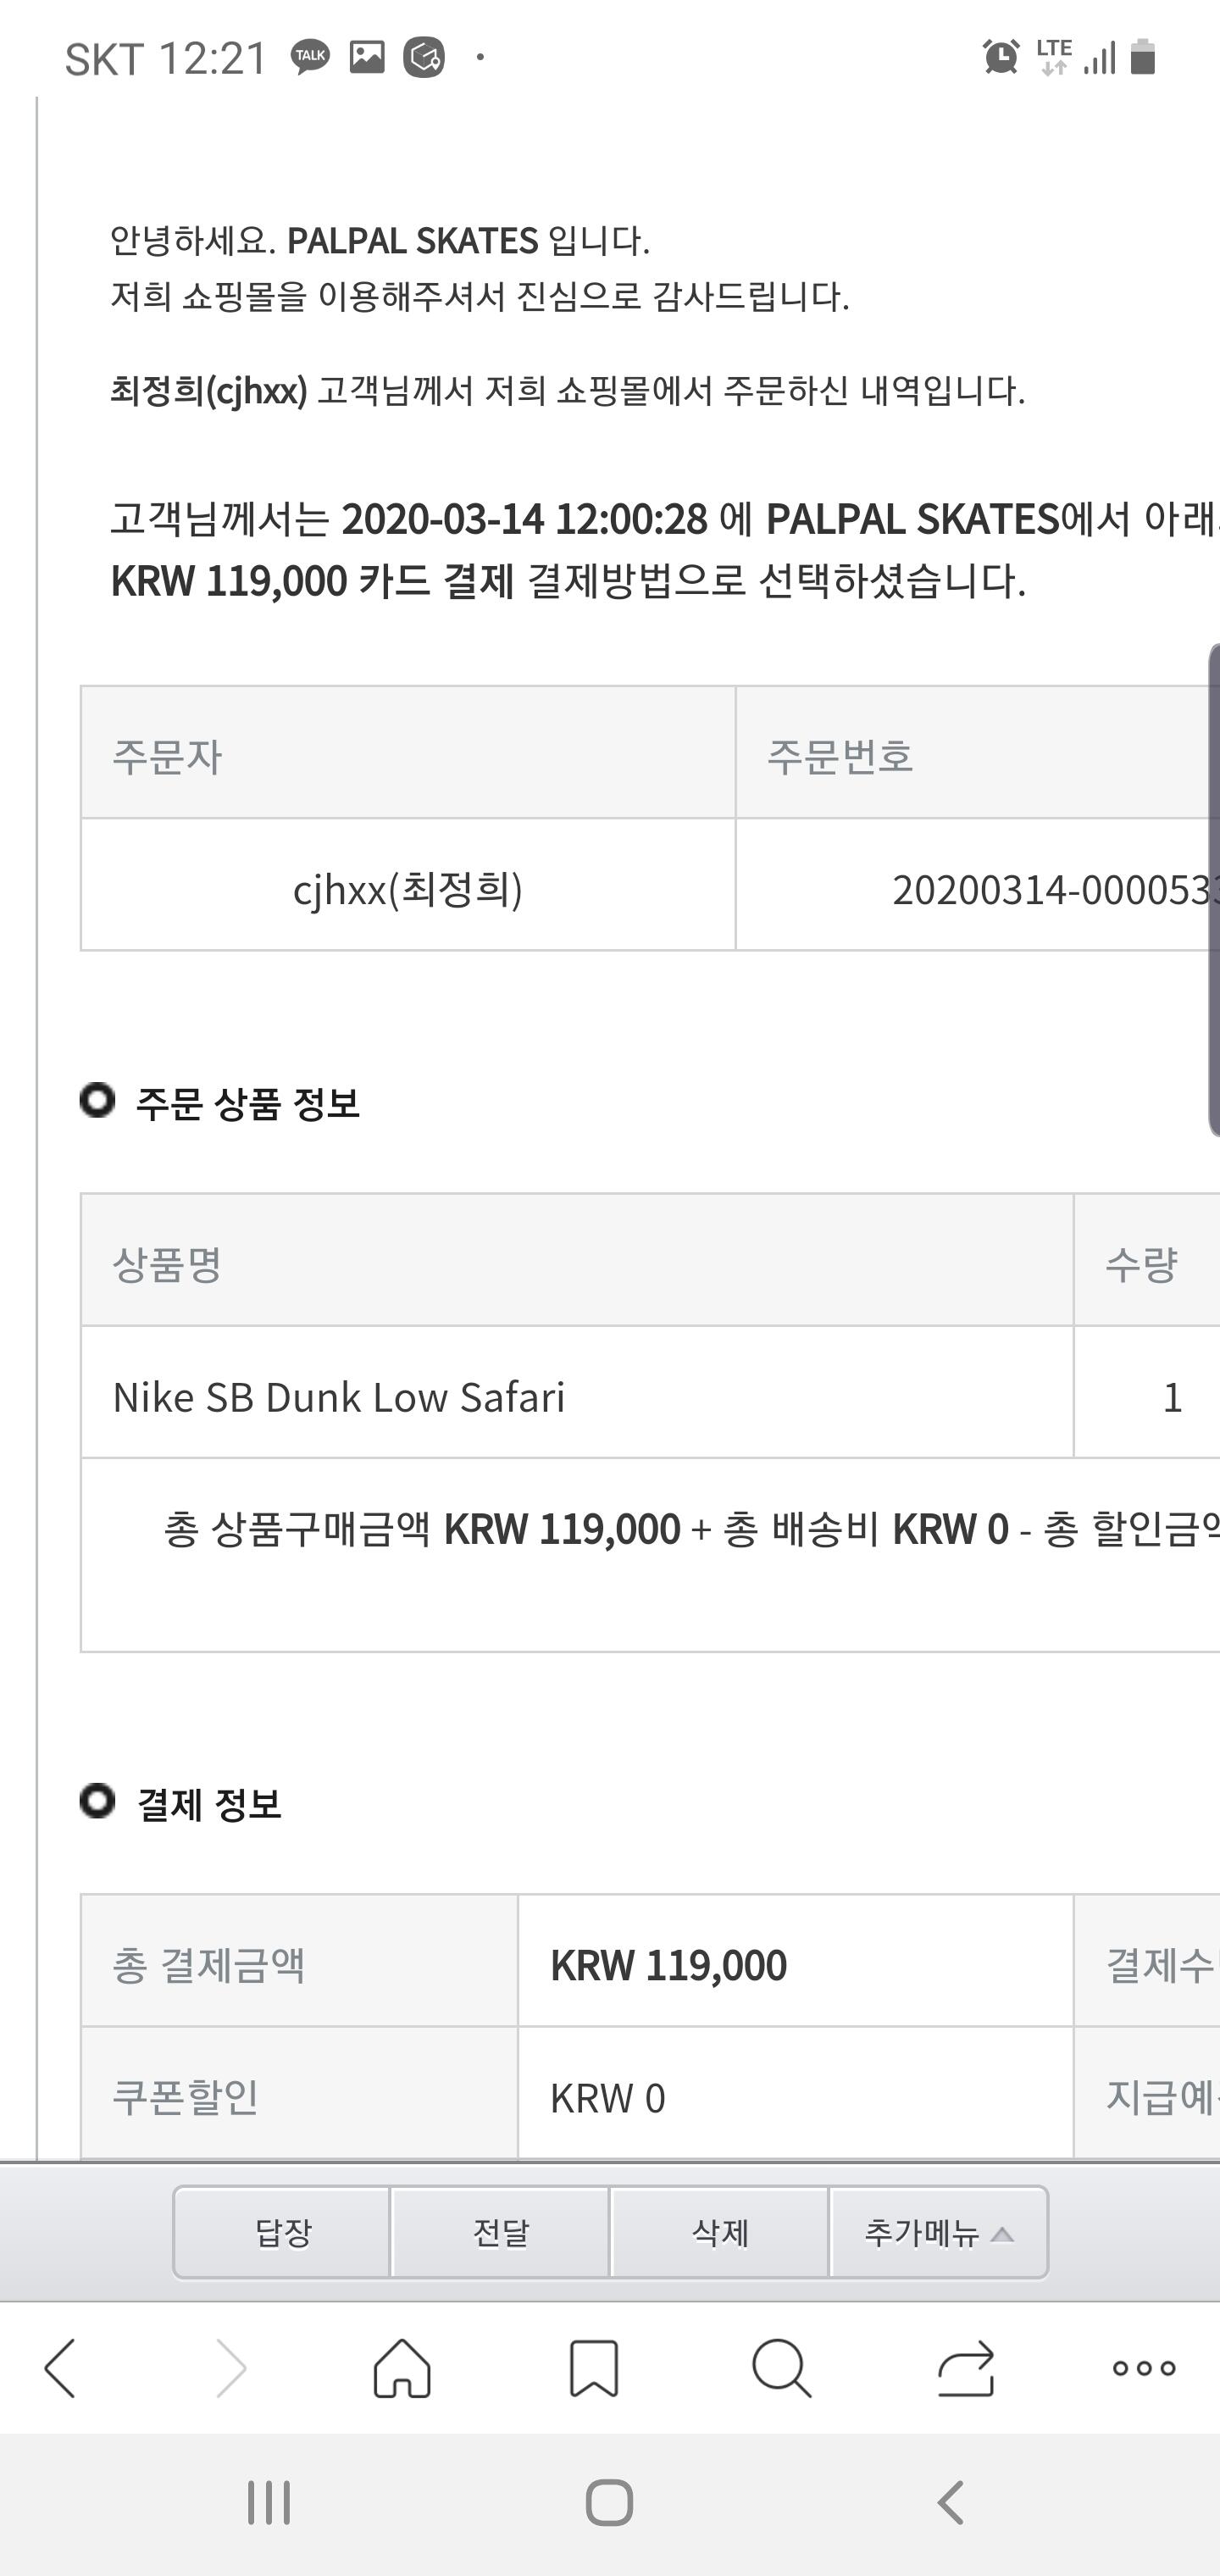Go to browser home page
This screenshot has height=2576, width=1220.
(402, 2367)
